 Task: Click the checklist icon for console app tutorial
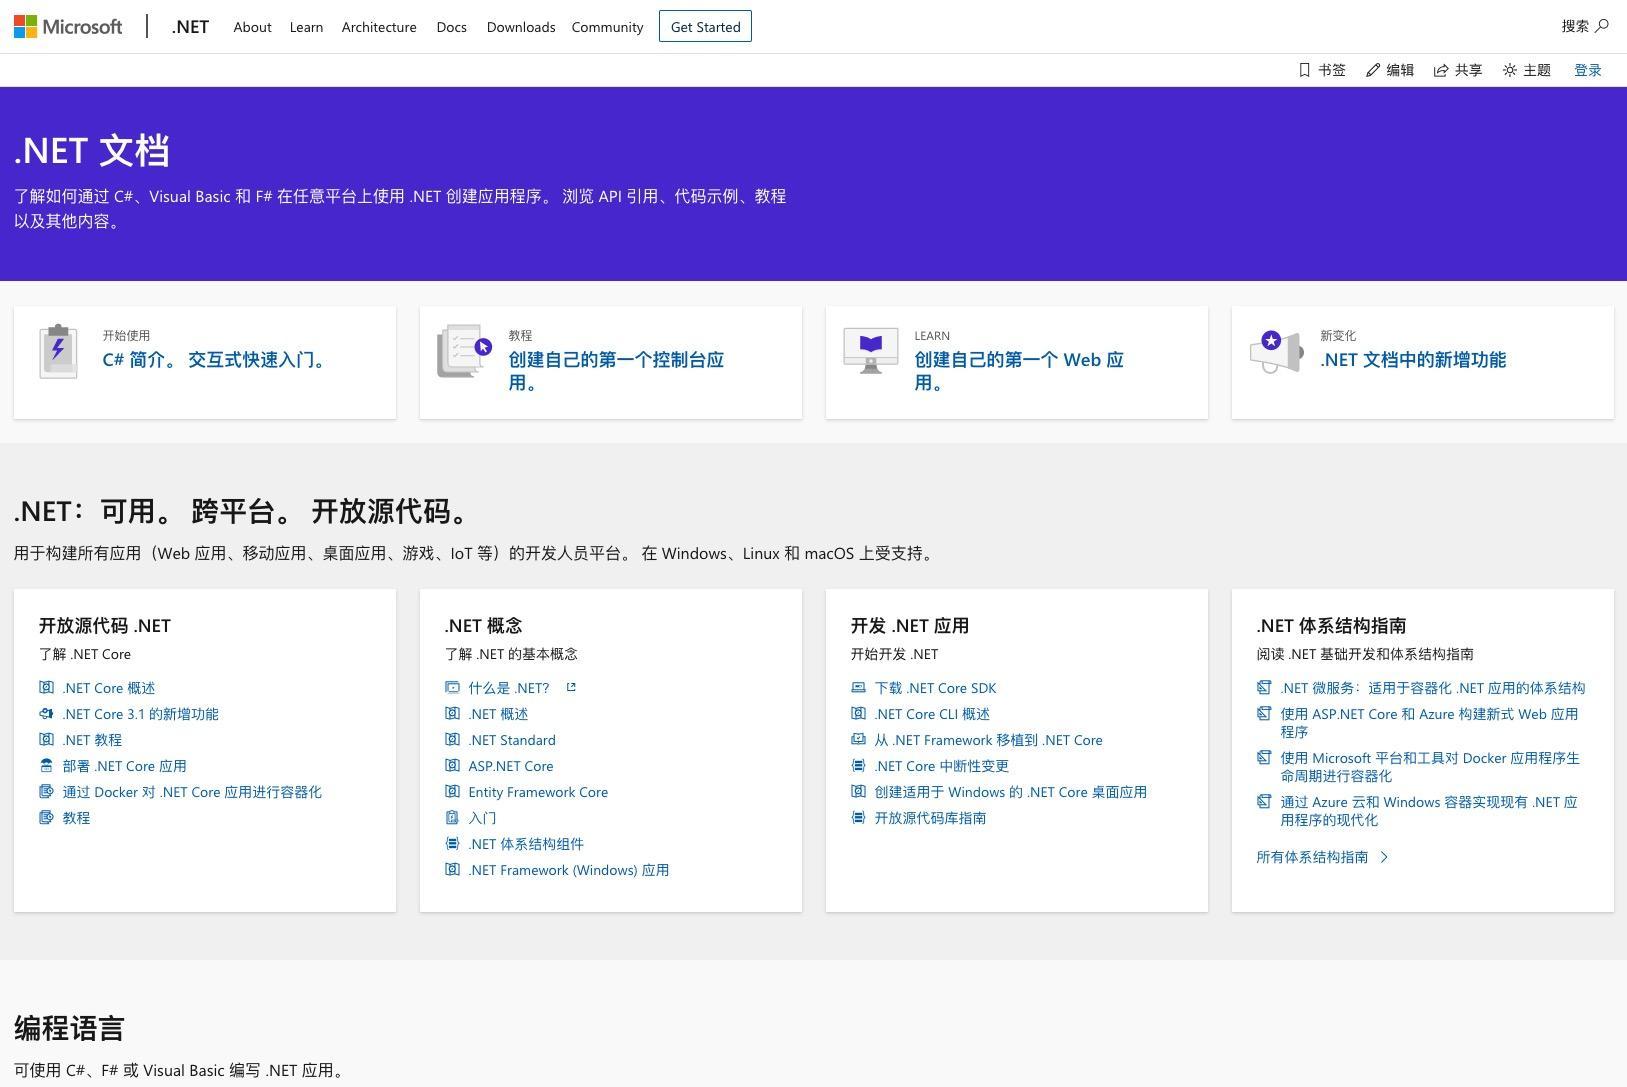point(464,351)
